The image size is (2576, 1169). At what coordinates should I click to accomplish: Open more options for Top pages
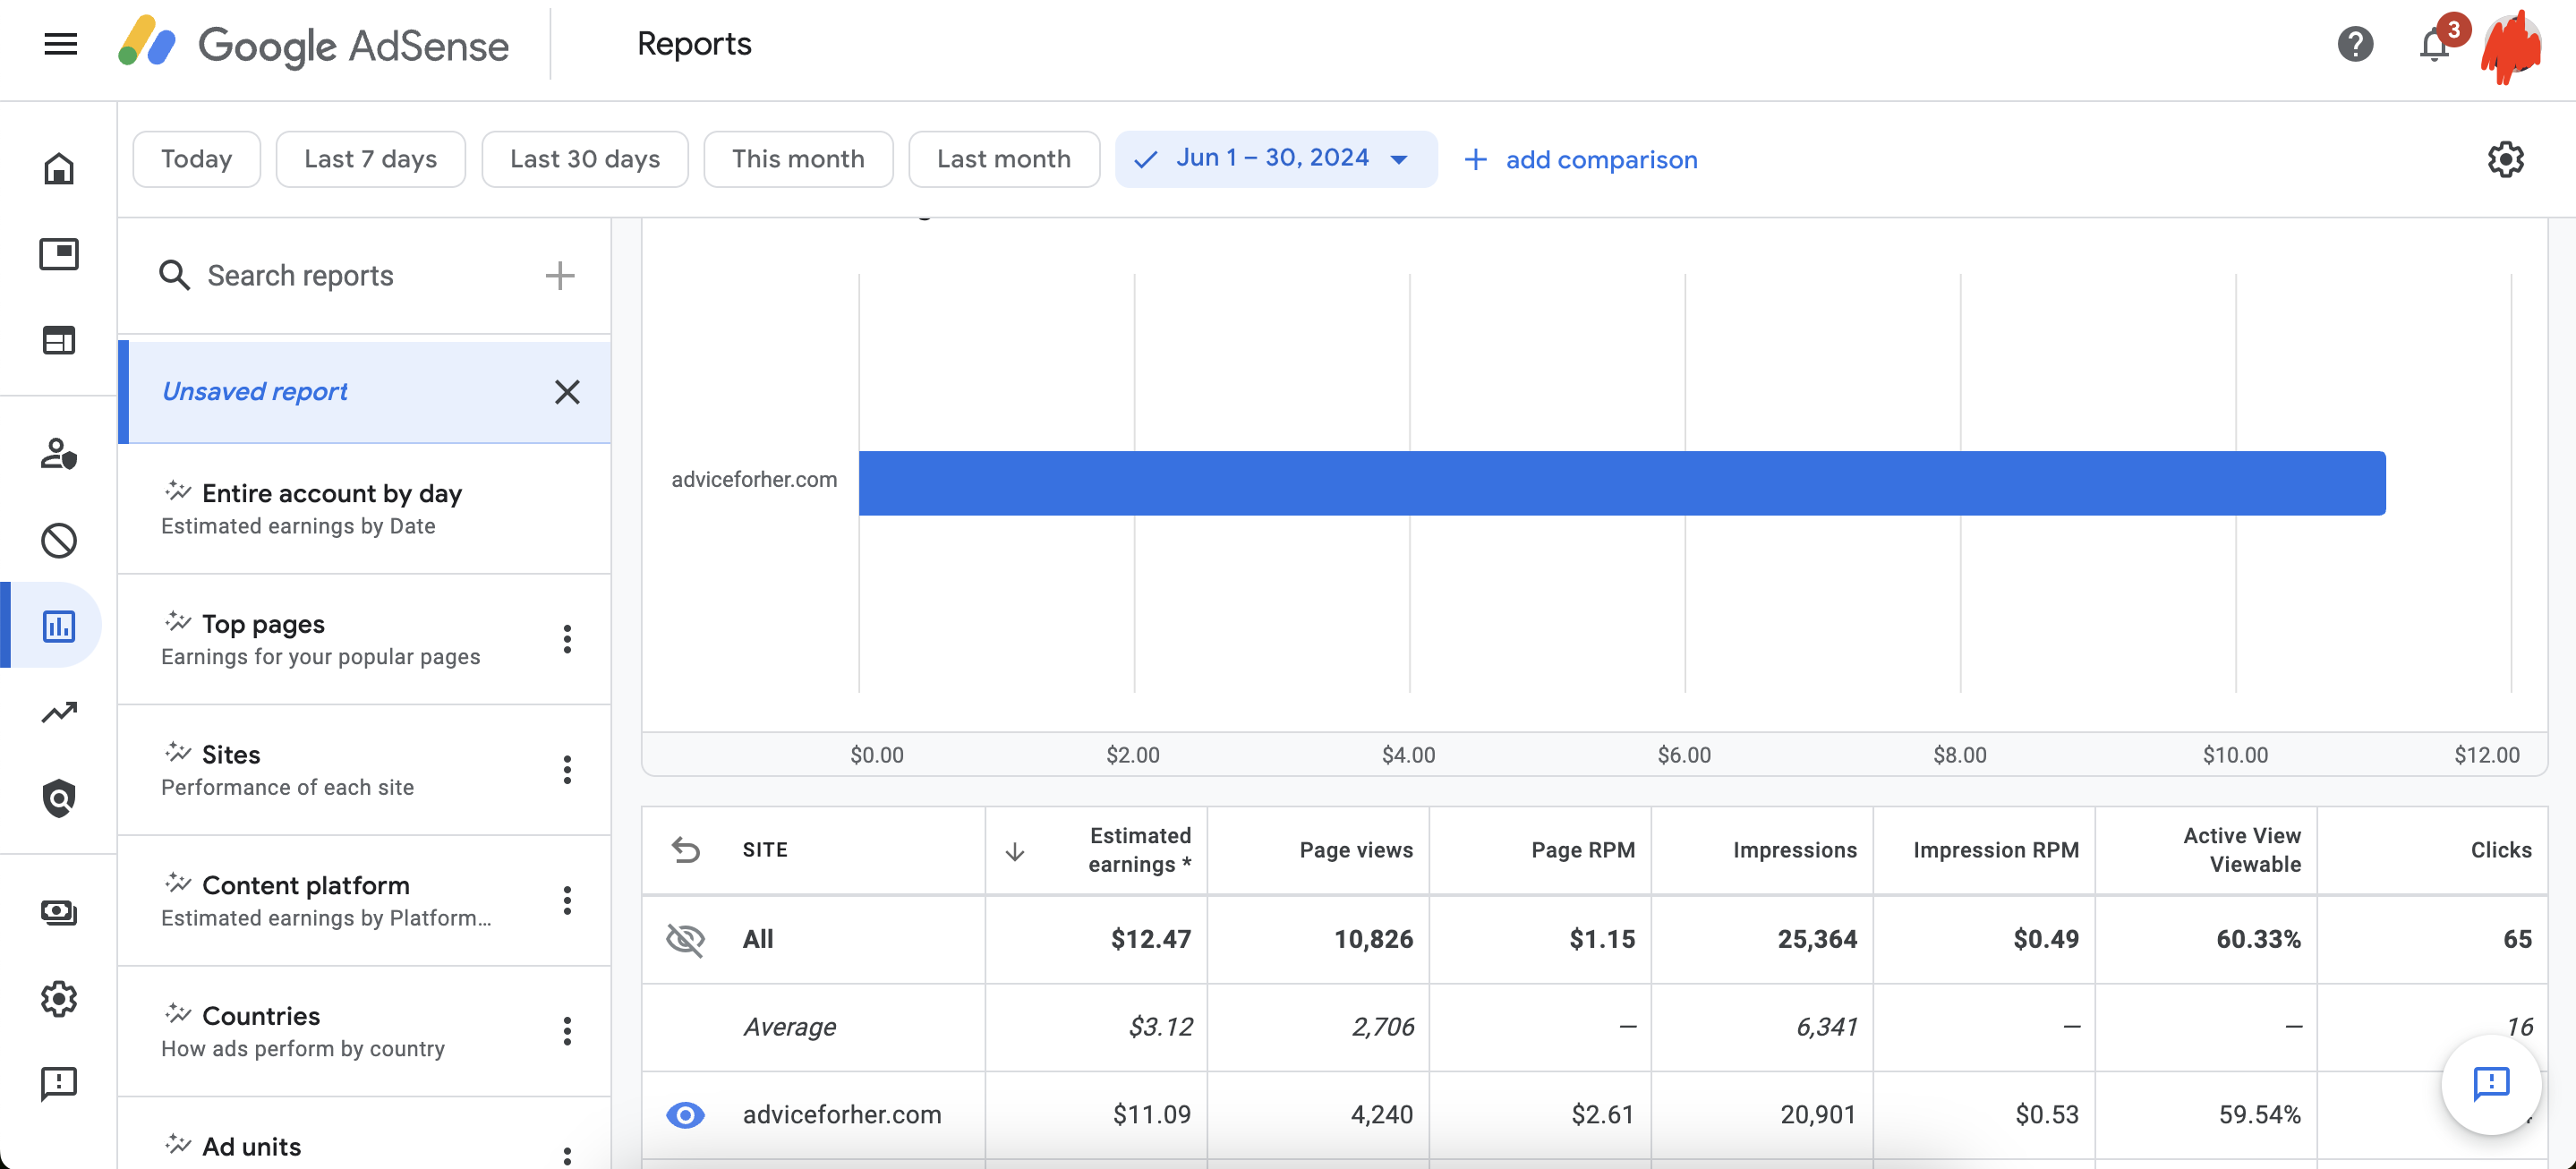[x=567, y=639]
